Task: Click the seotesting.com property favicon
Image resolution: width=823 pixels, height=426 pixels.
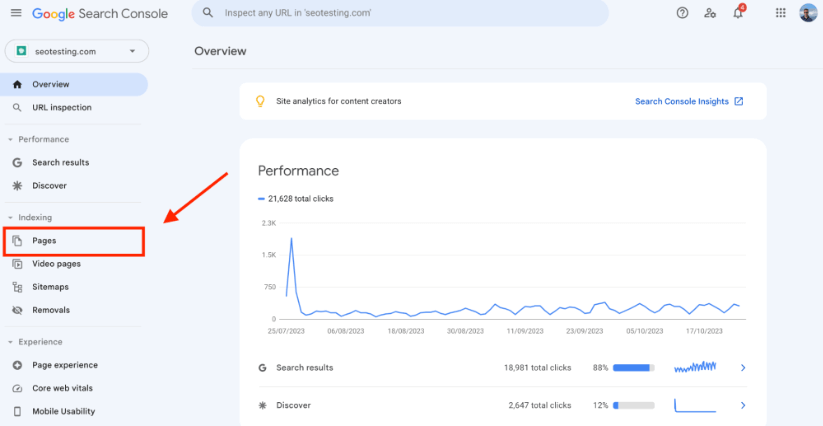Action: pyautogui.click(x=22, y=51)
